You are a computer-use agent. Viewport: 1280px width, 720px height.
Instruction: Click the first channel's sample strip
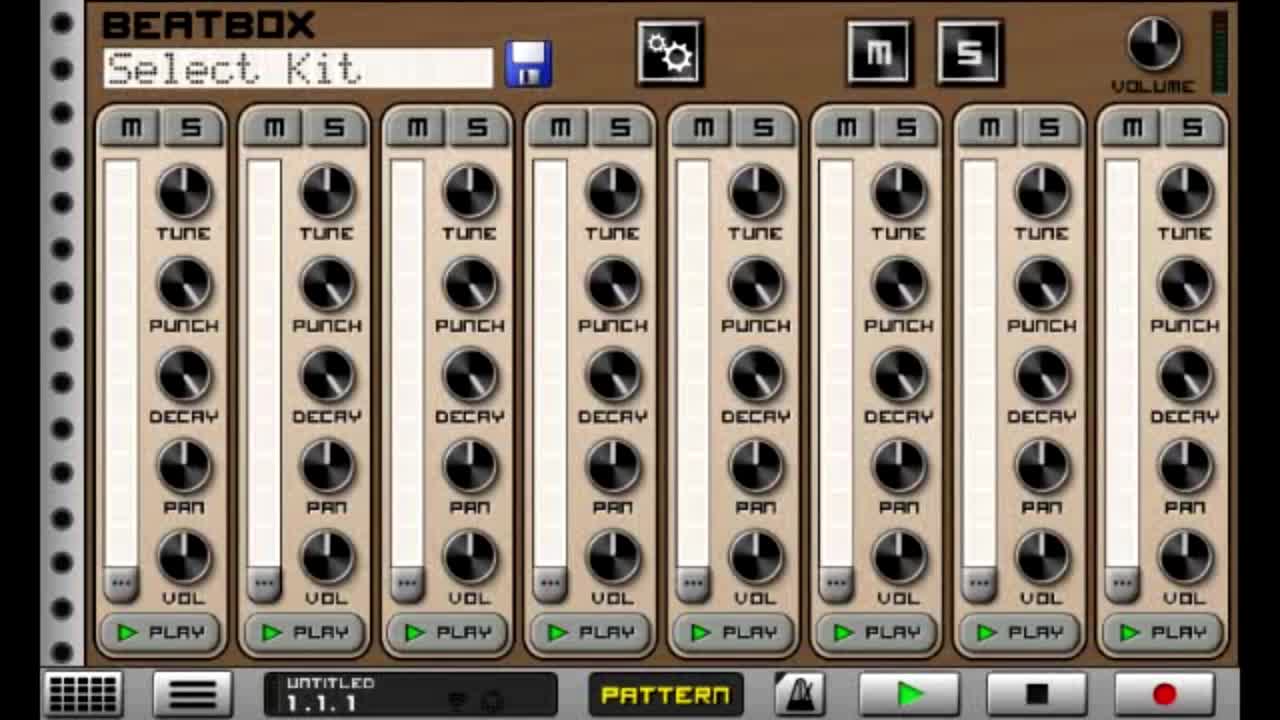click(121, 364)
